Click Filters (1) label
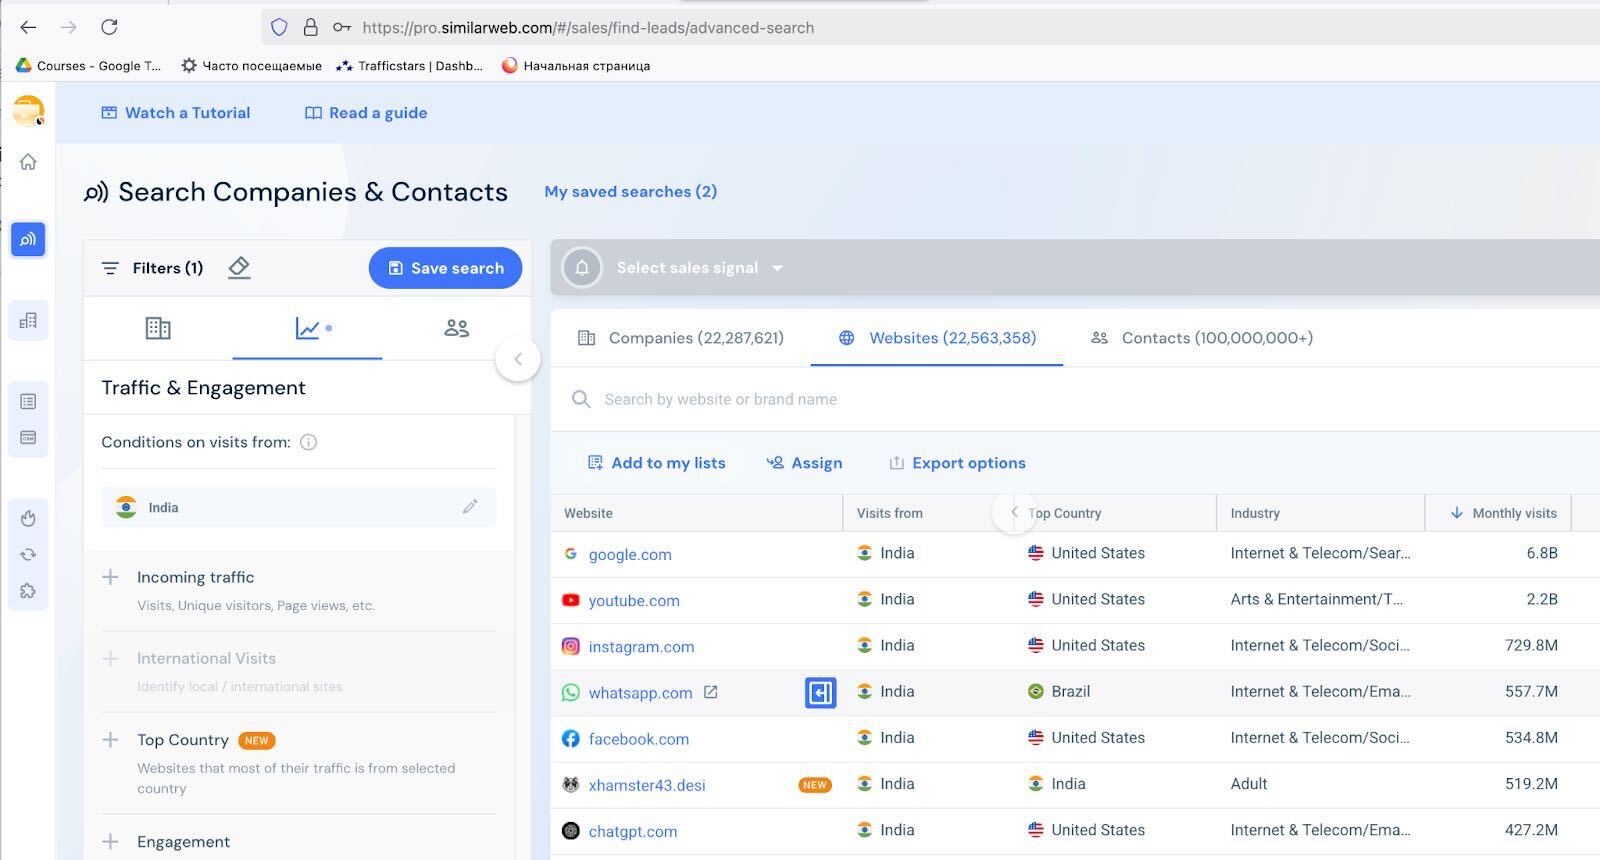Viewport: 1600px width, 860px height. click(x=167, y=268)
